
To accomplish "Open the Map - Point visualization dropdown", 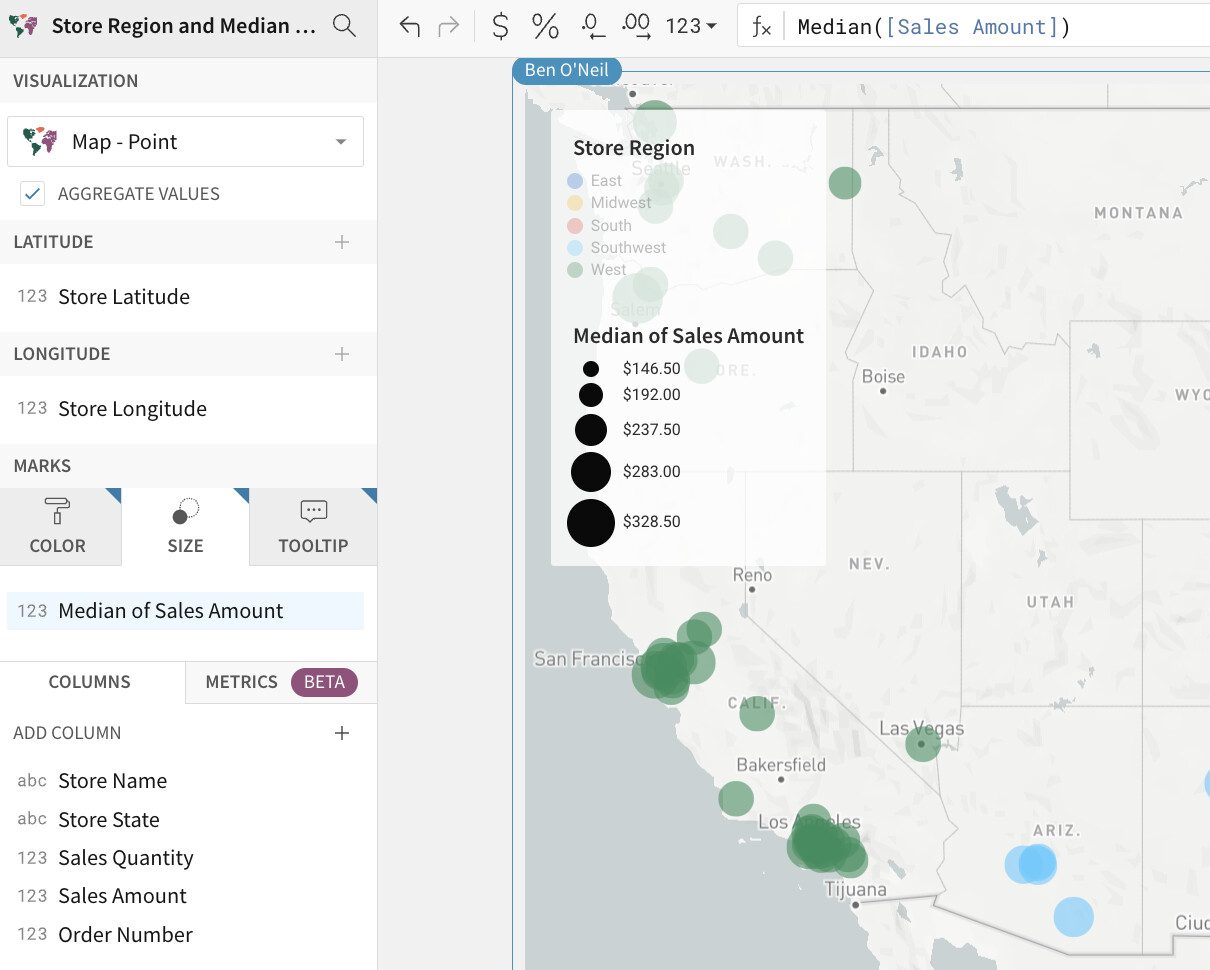I will click(185, 142).
